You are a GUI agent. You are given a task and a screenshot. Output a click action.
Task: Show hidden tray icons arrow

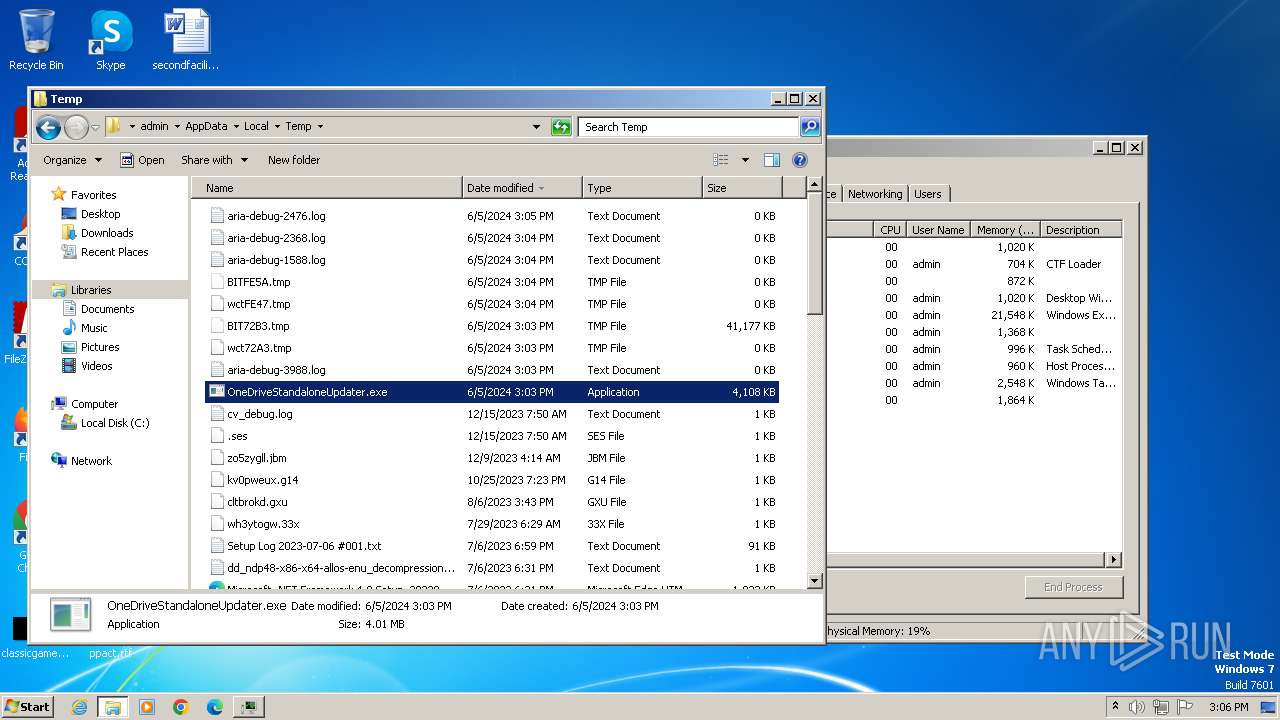[x=1115, y=706]
